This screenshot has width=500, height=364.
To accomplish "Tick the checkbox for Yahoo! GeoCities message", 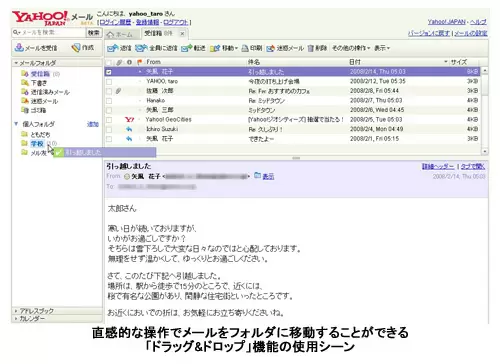I will (109, 120).
